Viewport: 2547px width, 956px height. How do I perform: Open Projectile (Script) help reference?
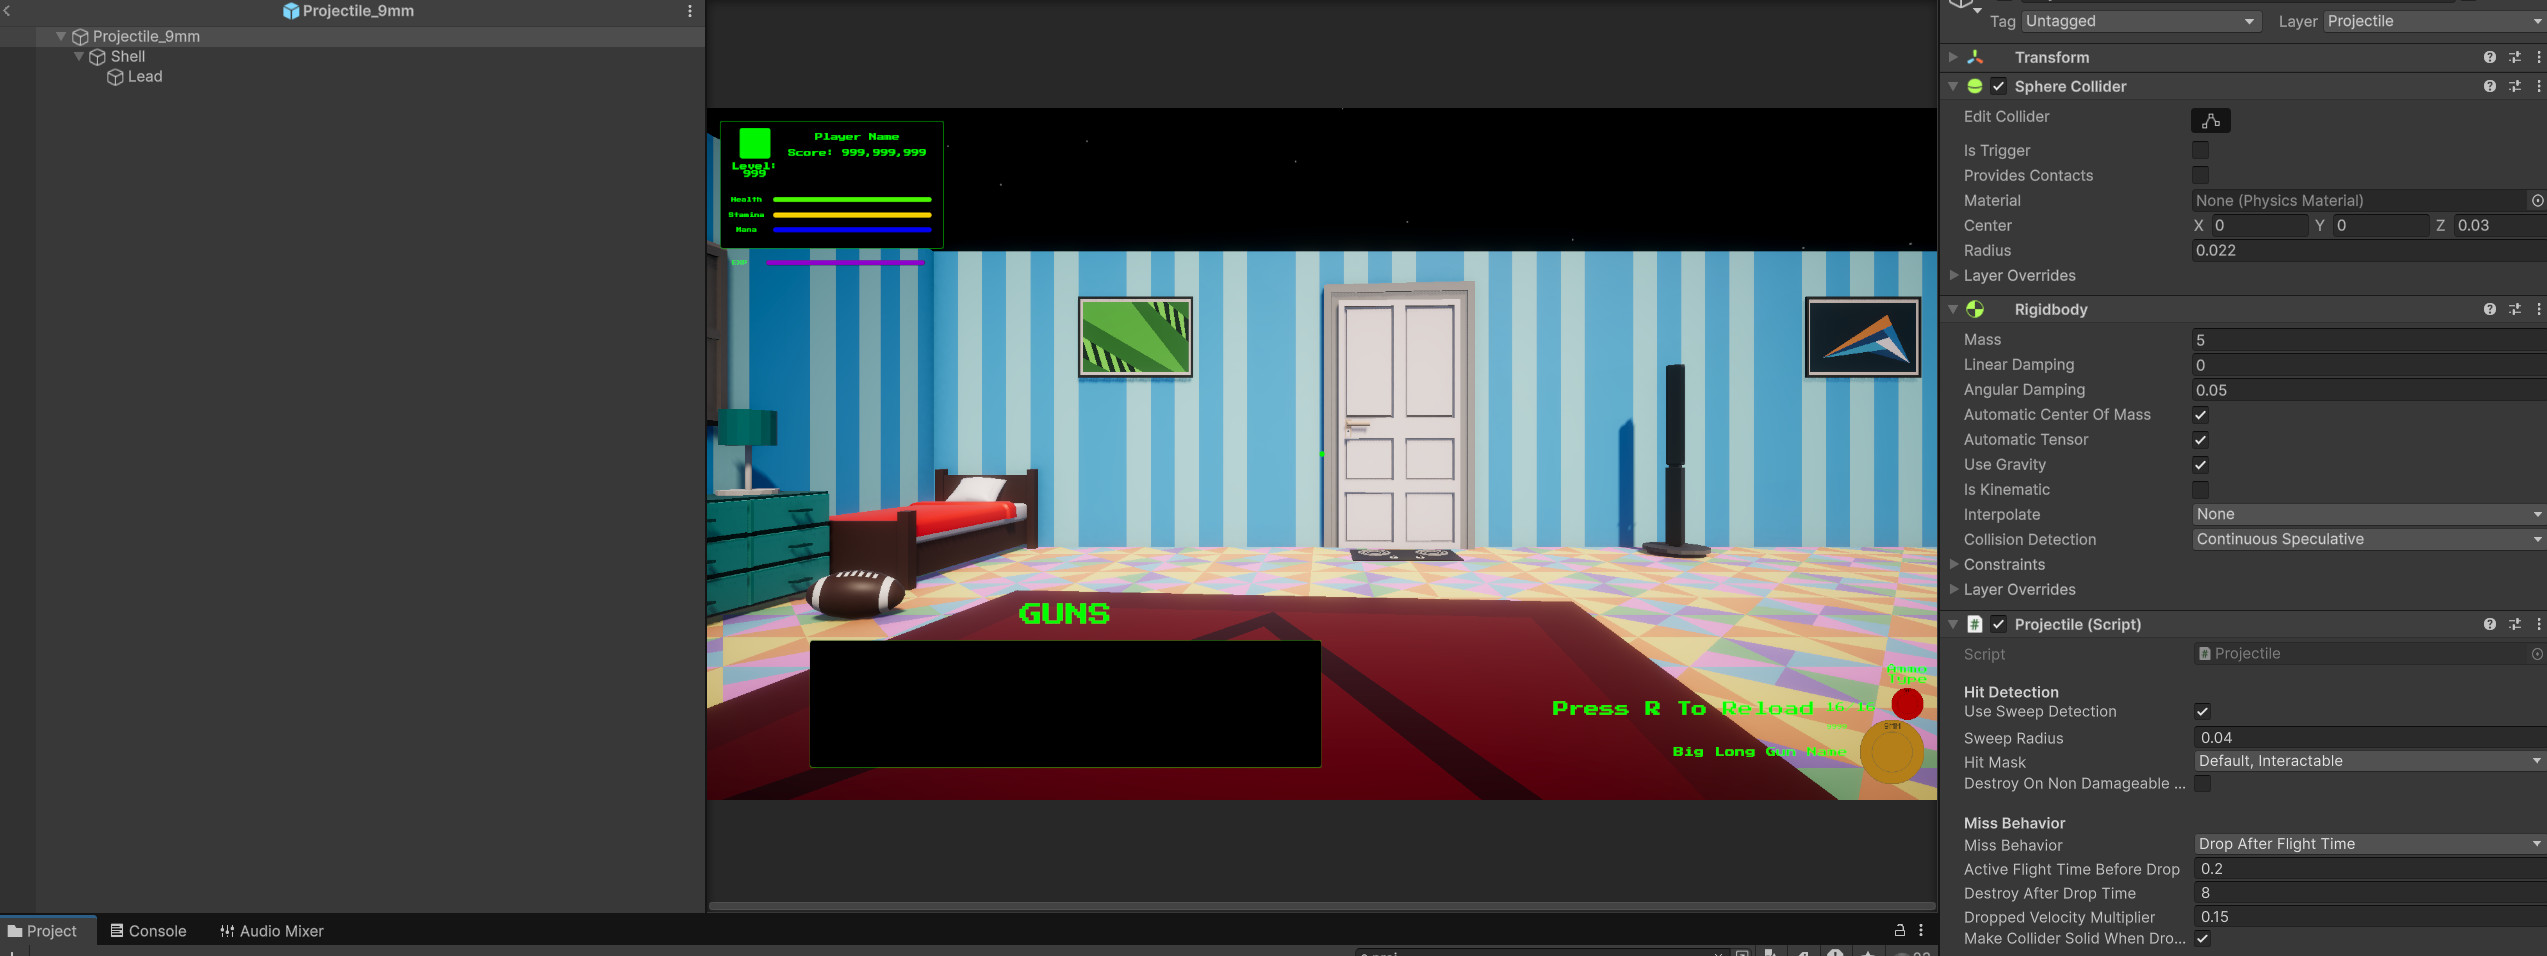pyautogui.click(x=2489, y=624)
